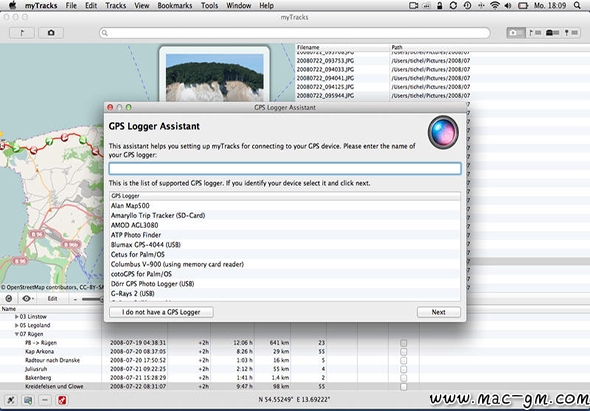
Task: Click the map zoom slider
Action: pyautogui.click(x=92, y=299)
